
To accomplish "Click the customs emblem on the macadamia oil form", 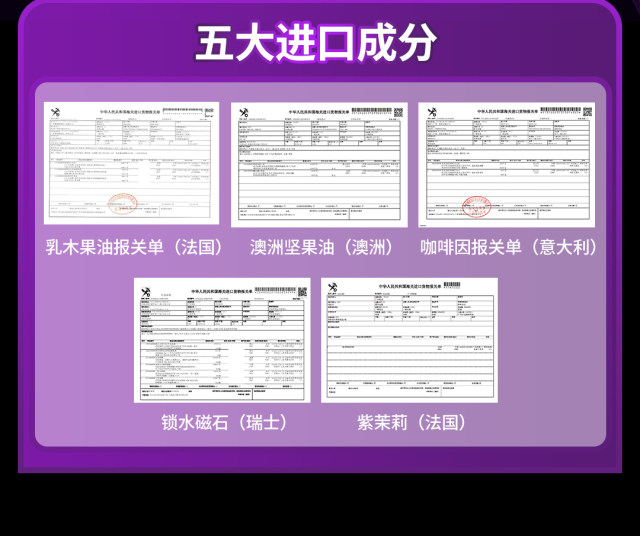I will coord(244,112).
